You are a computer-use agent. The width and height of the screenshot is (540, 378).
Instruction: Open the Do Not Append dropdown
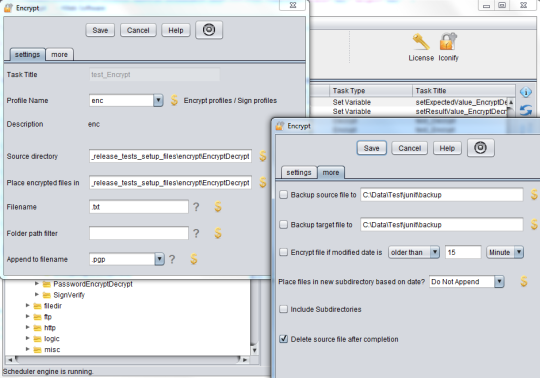click(499, 282)
